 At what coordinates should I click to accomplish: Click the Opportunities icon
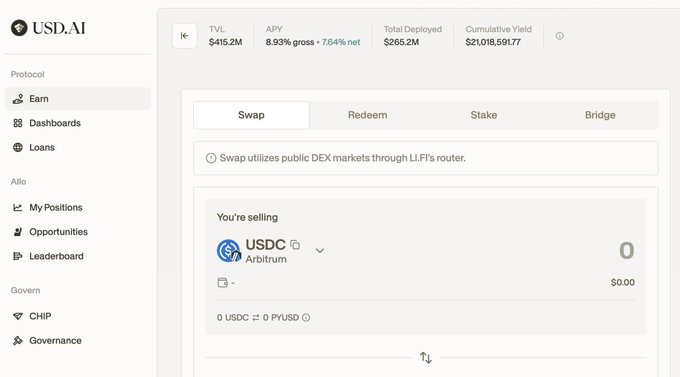18,232
